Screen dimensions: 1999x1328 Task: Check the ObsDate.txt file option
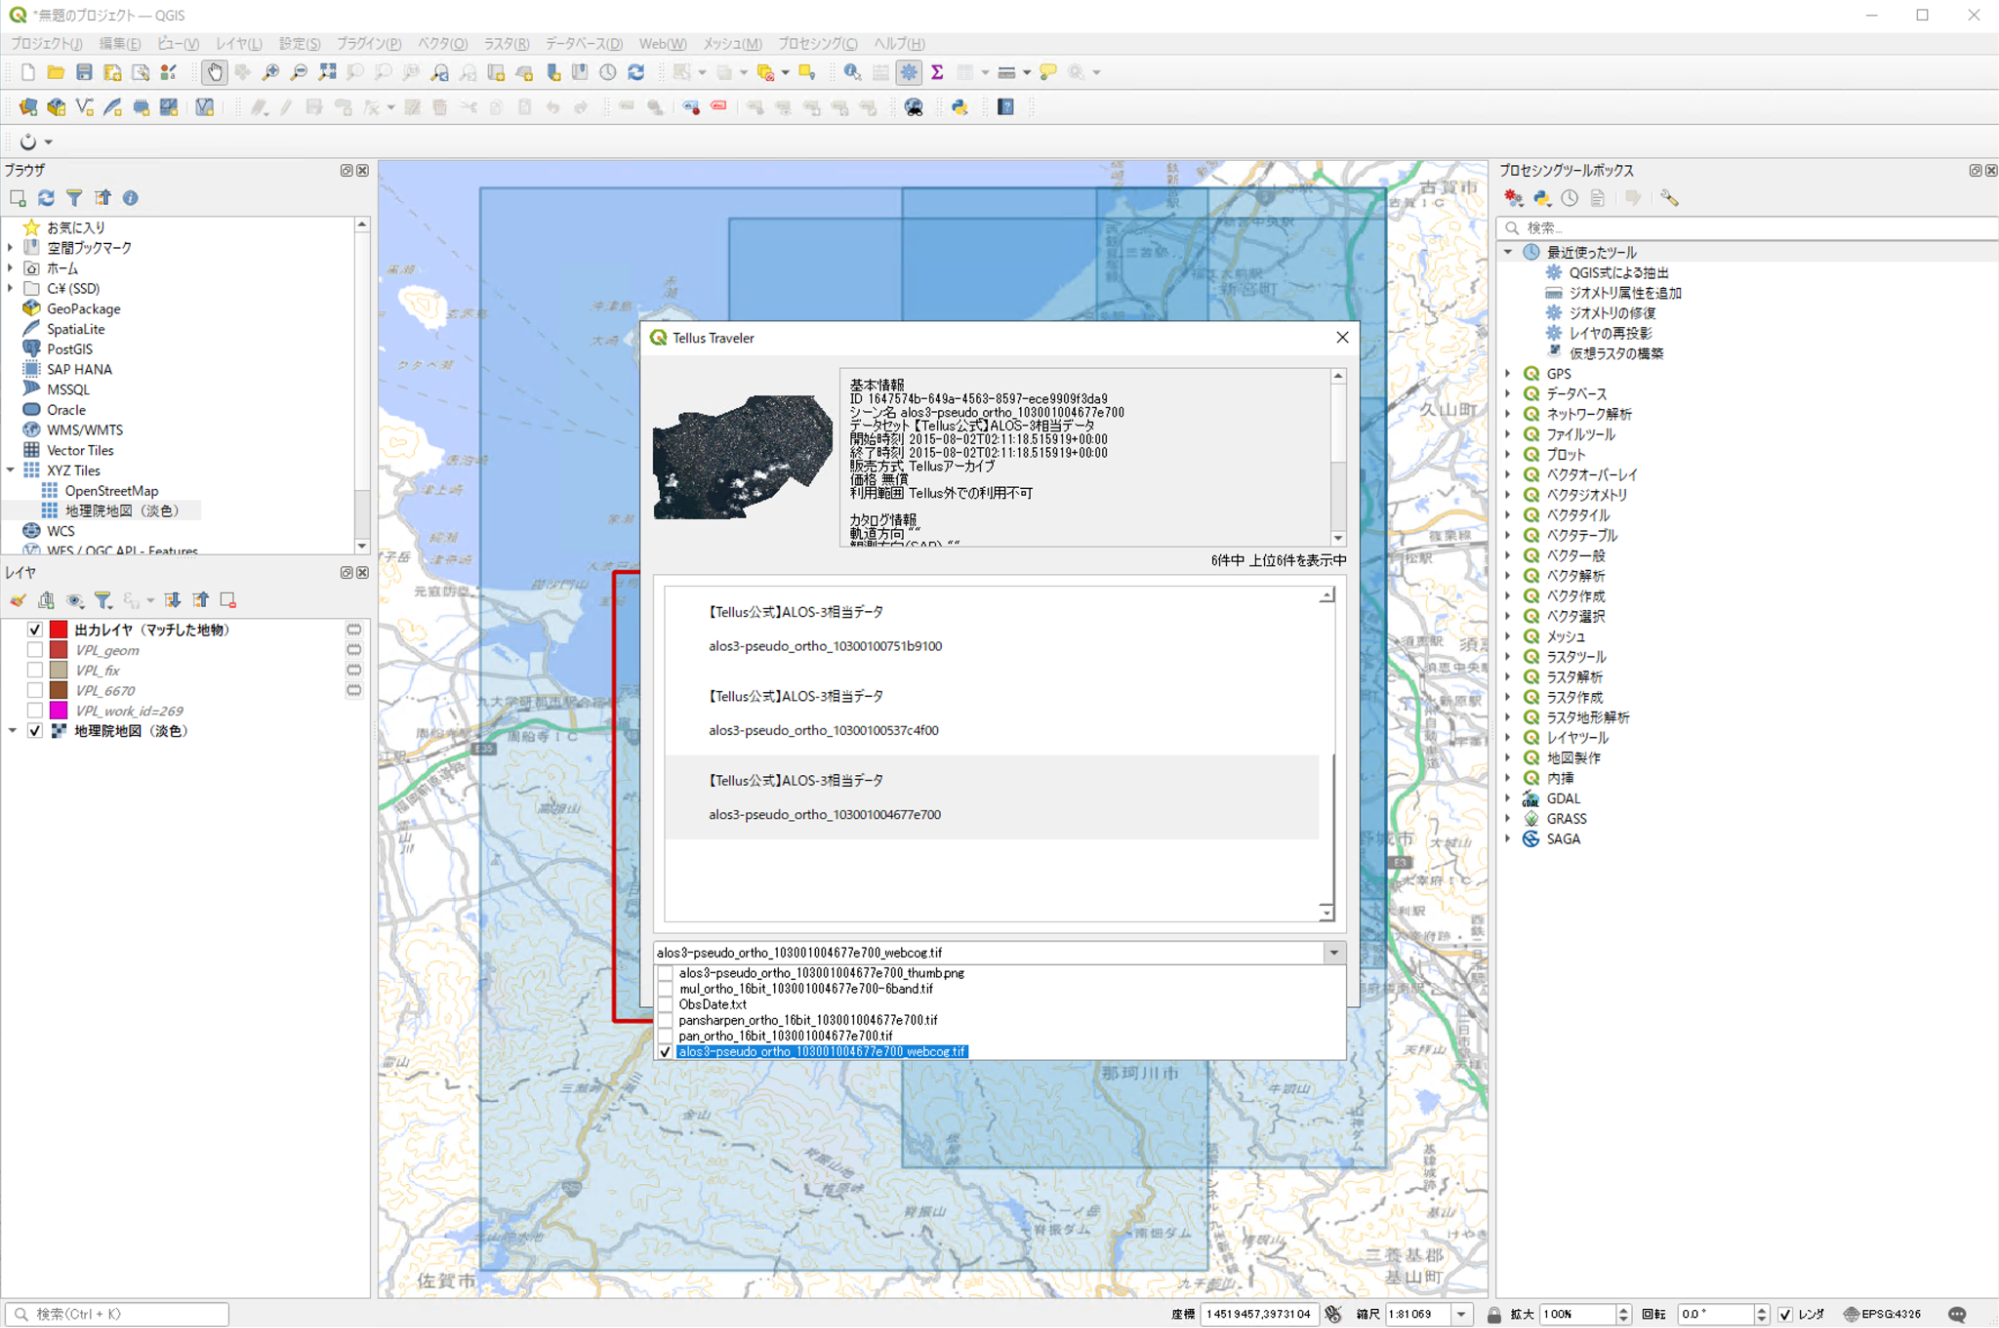coord(666,1004)
